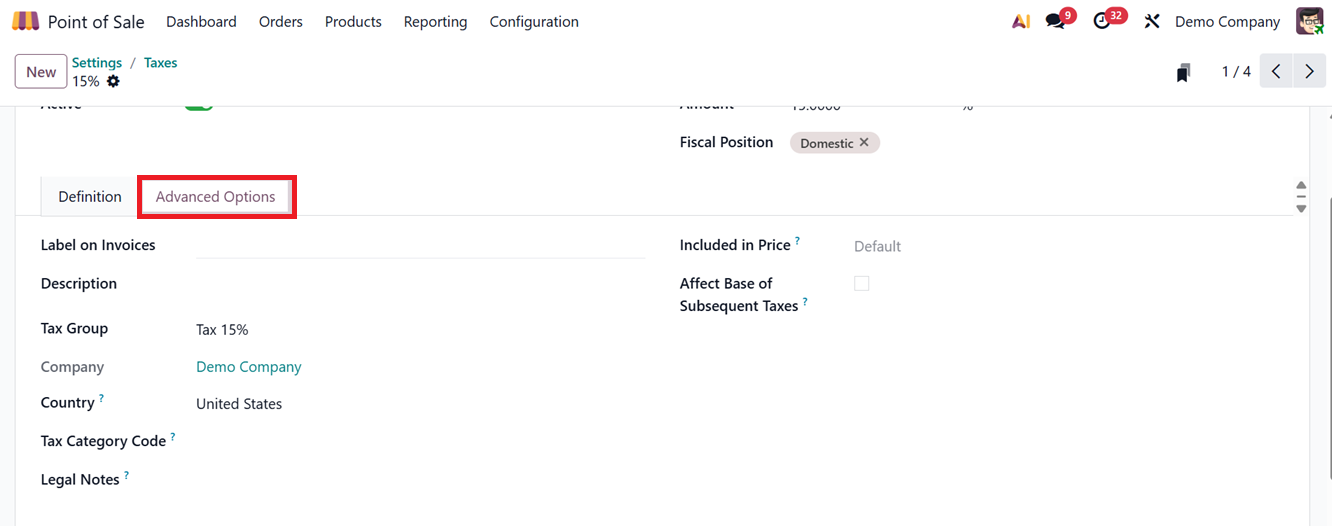Open the Configuration menu
The image size is (1332, 526).
(x=534, y=21)
